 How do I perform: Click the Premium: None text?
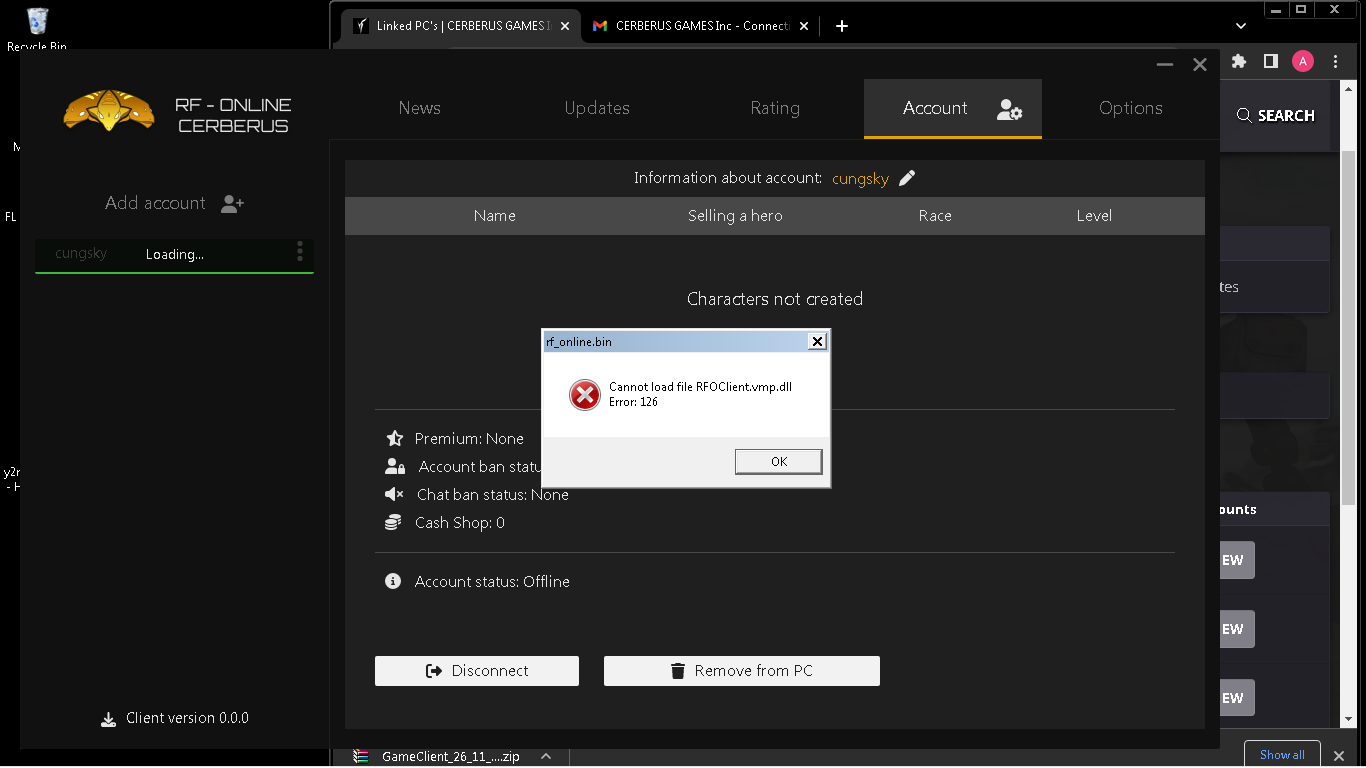pos(469,438)
